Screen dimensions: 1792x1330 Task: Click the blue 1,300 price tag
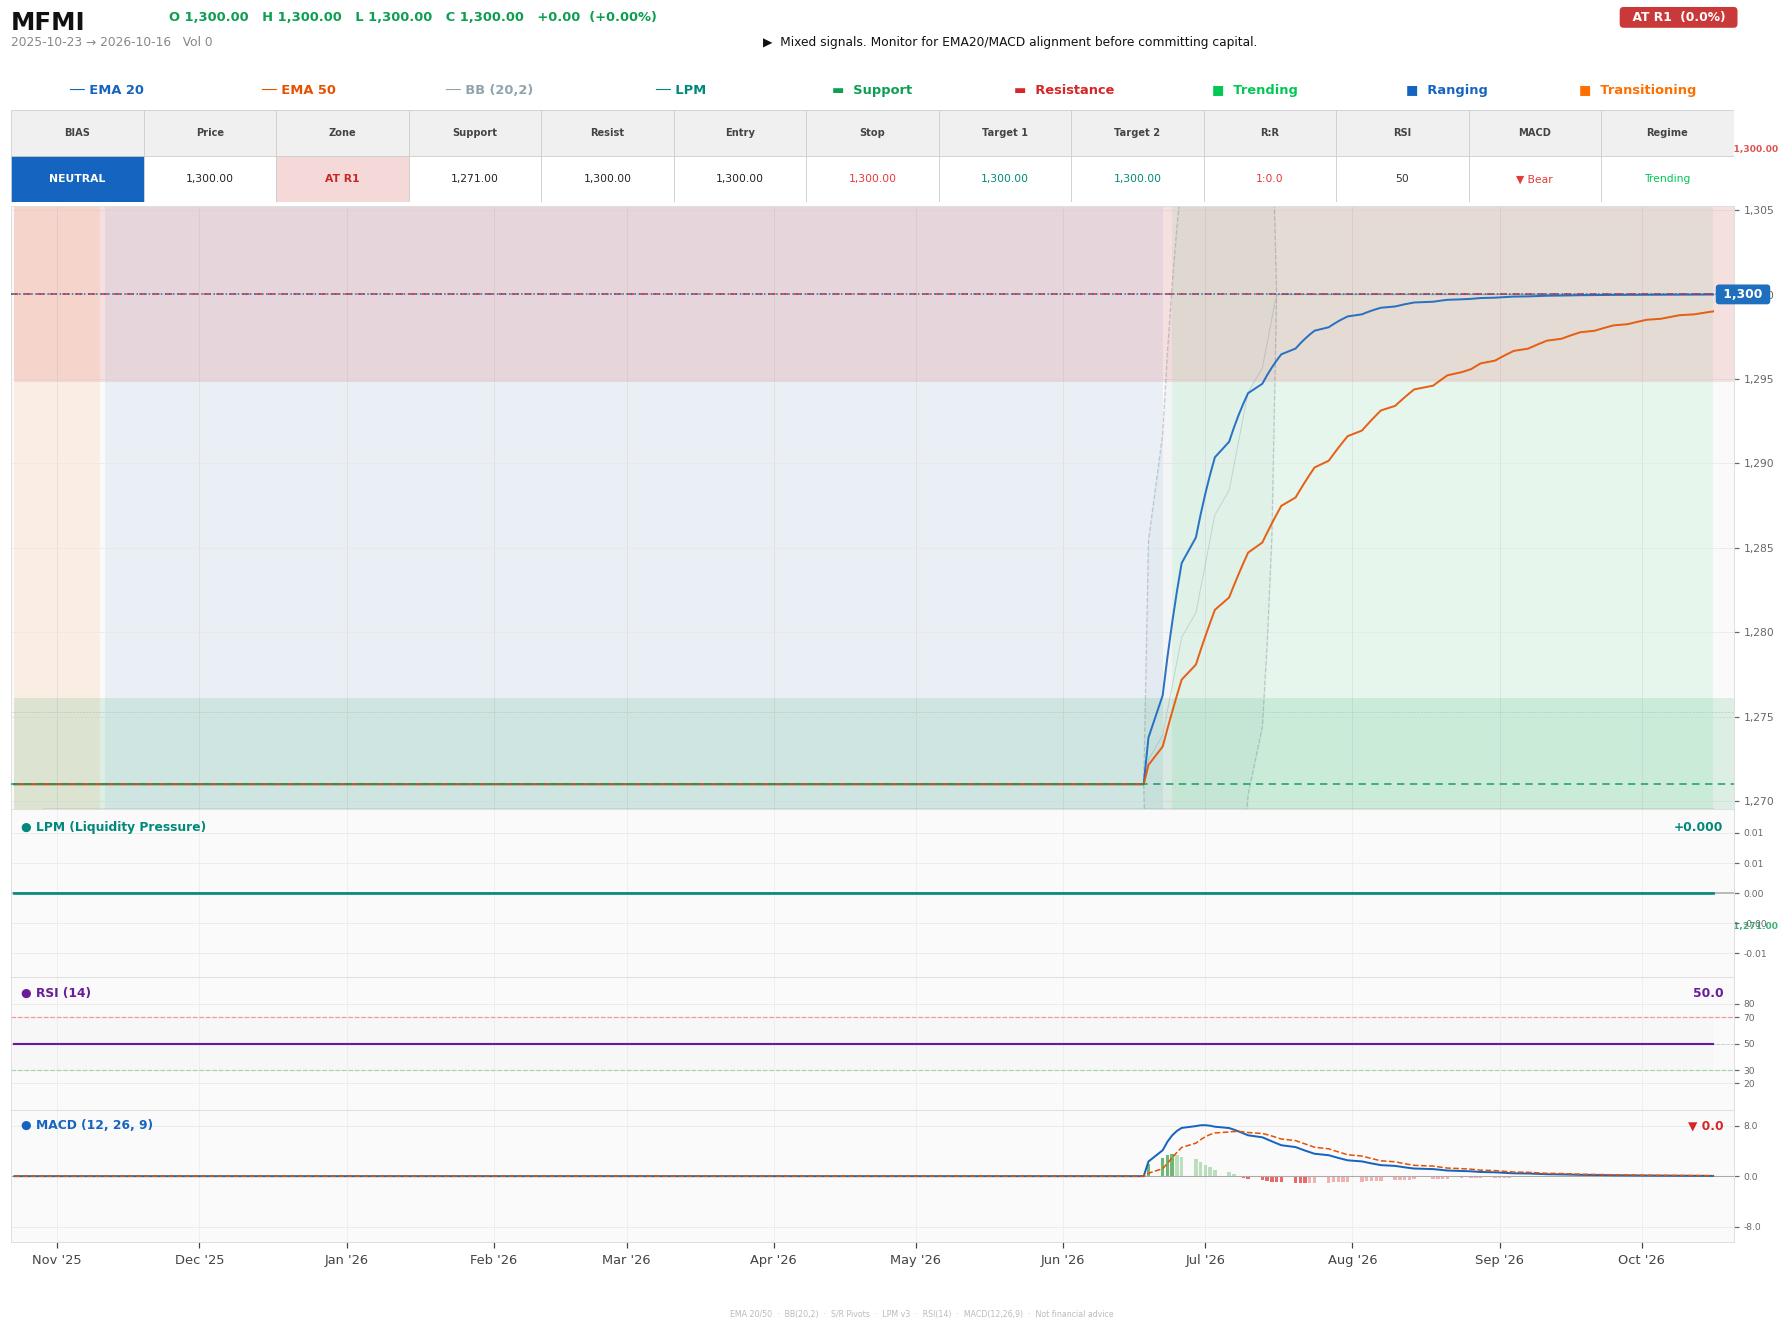(x=1742, y=294)
